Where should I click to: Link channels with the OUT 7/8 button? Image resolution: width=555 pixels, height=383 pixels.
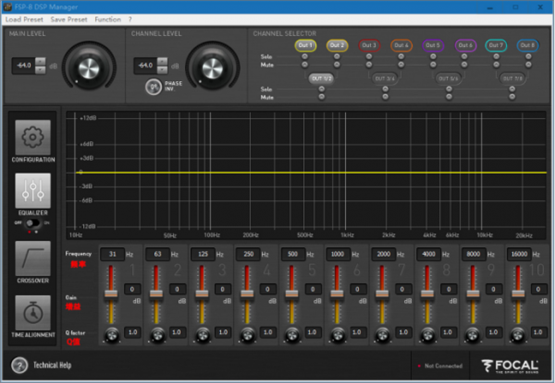tap(513, 79)
